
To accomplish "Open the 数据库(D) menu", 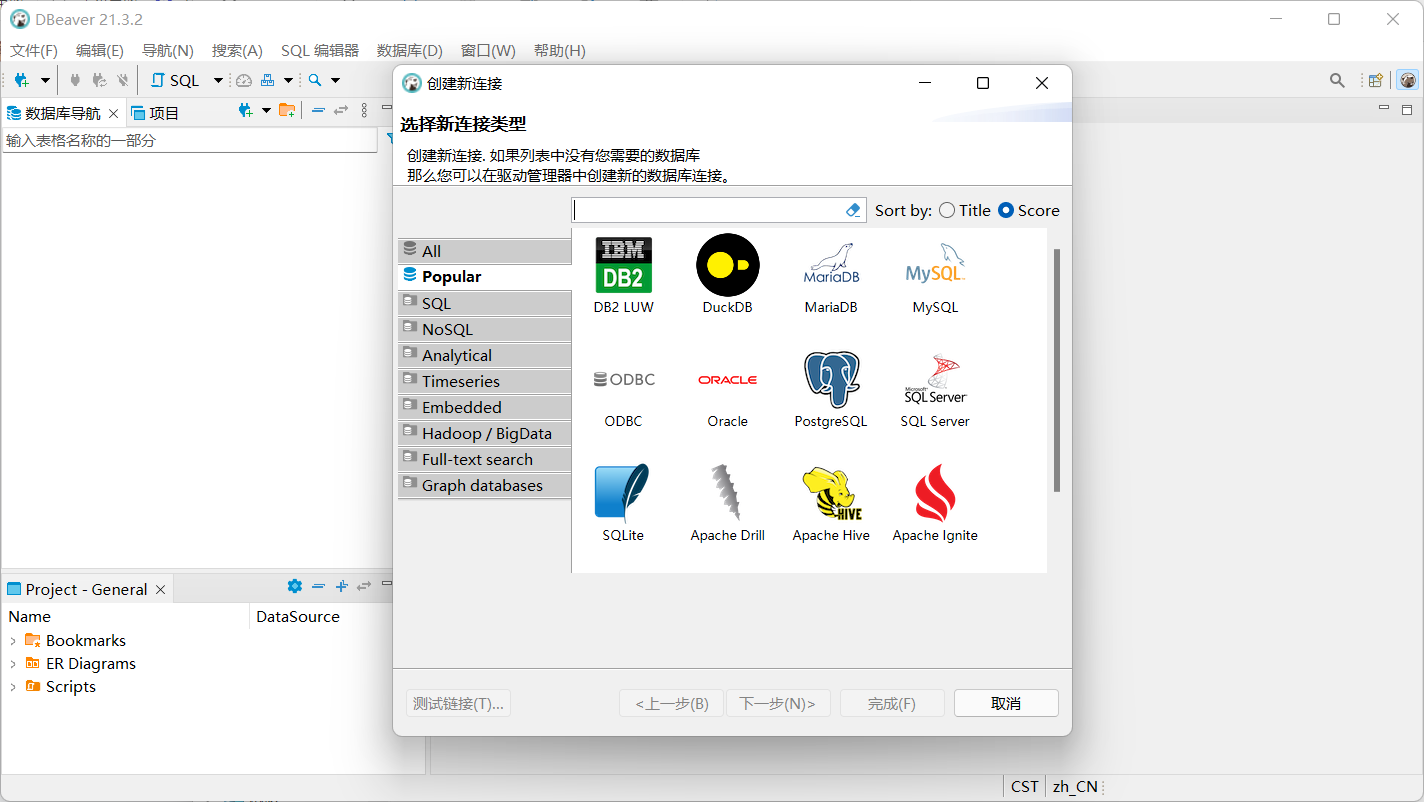I will point(410,50).
